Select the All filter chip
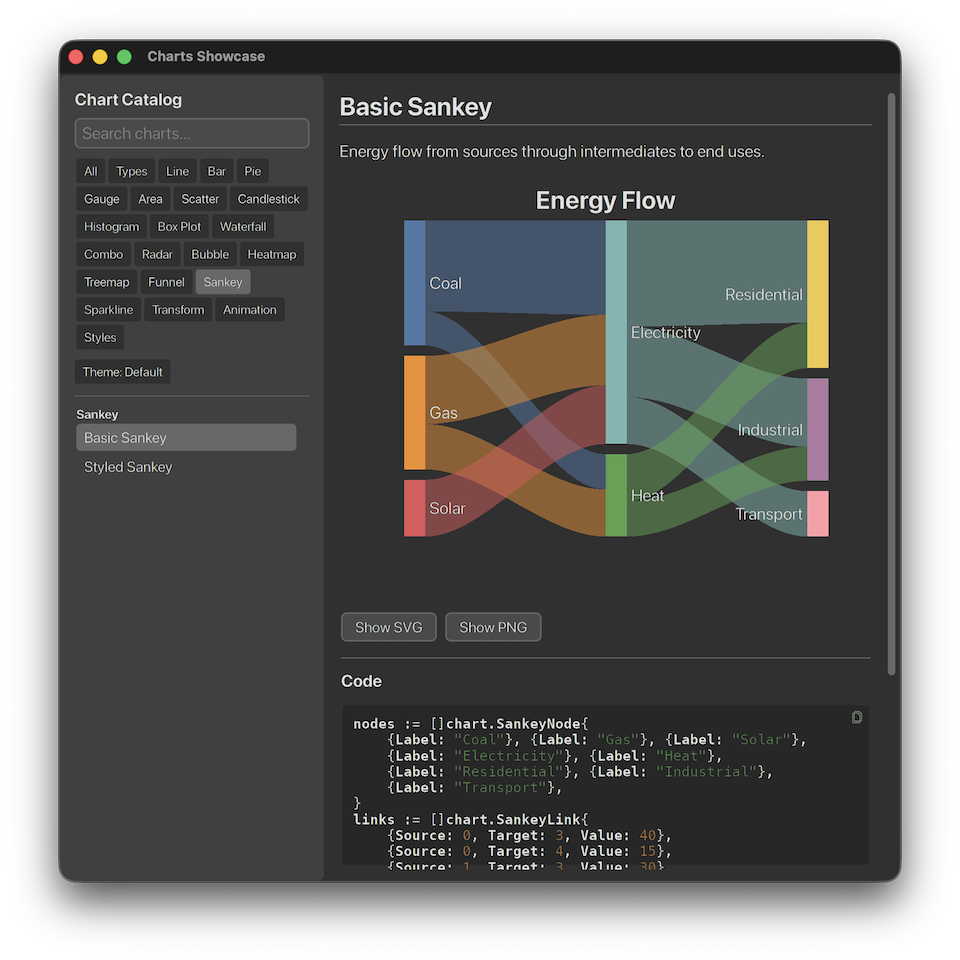 coord(91,171)
